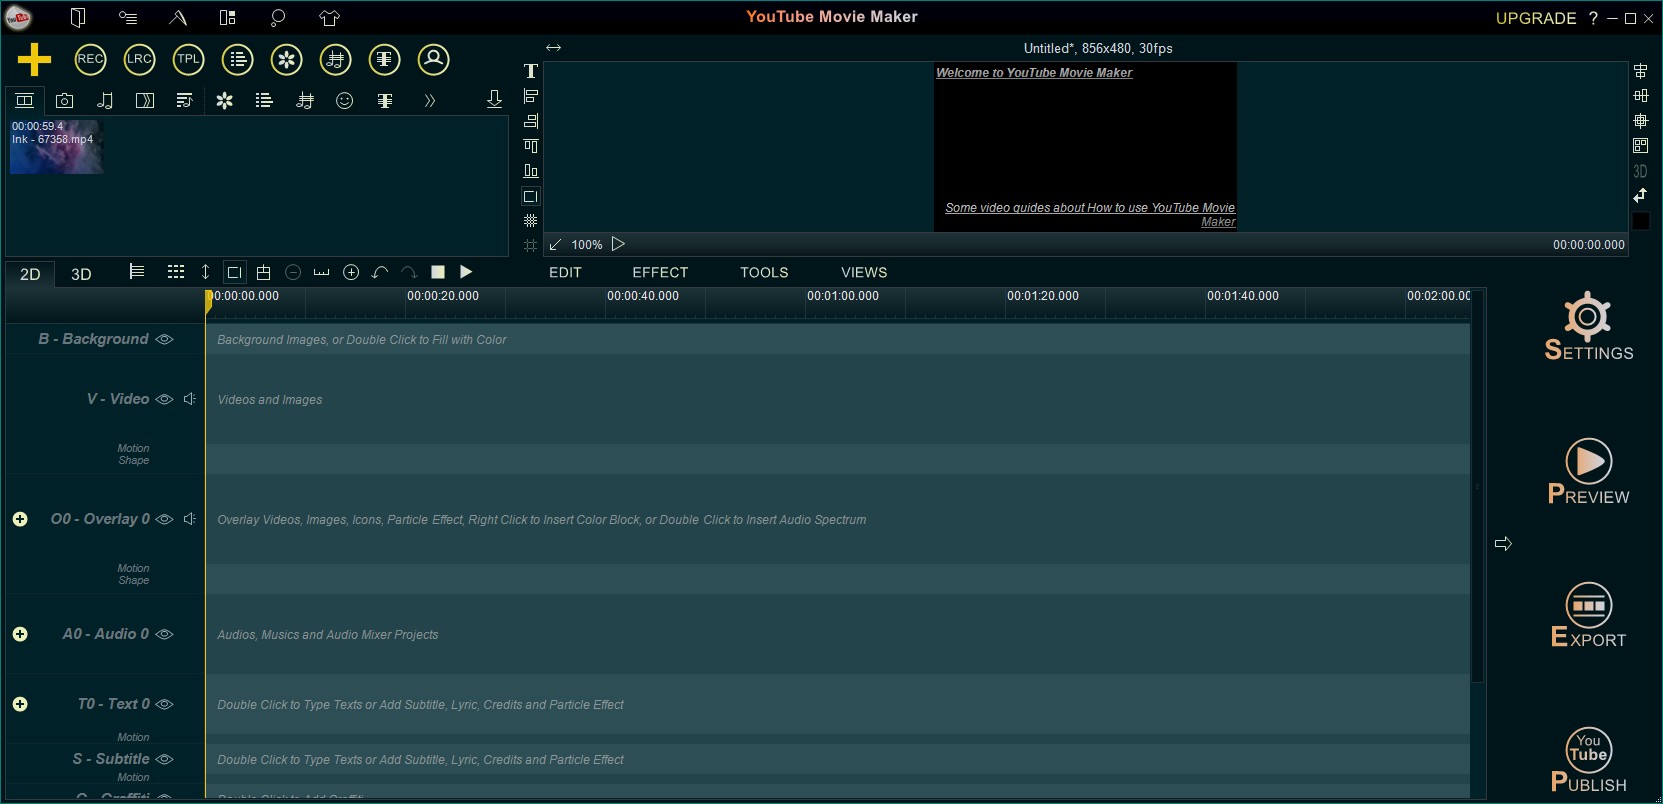The height and width of the screenshot is (804, 1663).
Task: Click the open-book project icon in title bar
Action: click(x=78, y=17)
